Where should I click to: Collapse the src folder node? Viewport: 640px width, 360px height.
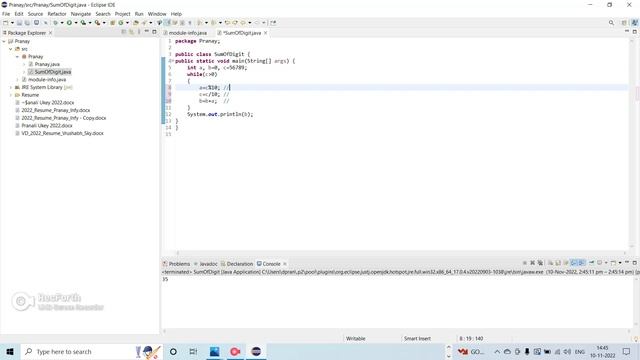pyautogui.click(x=11, y=49)
